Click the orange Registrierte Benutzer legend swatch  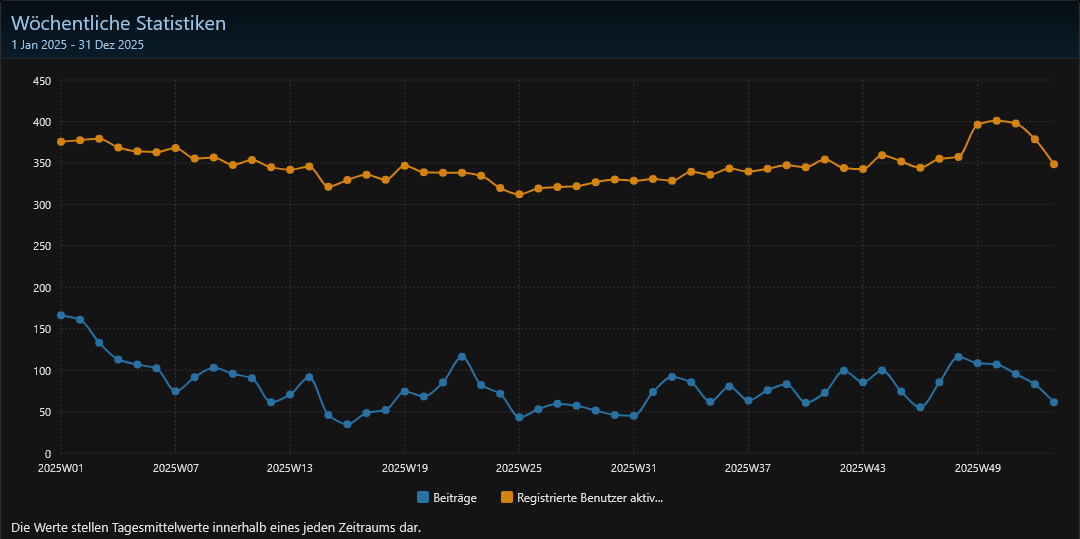pos(507,497)
